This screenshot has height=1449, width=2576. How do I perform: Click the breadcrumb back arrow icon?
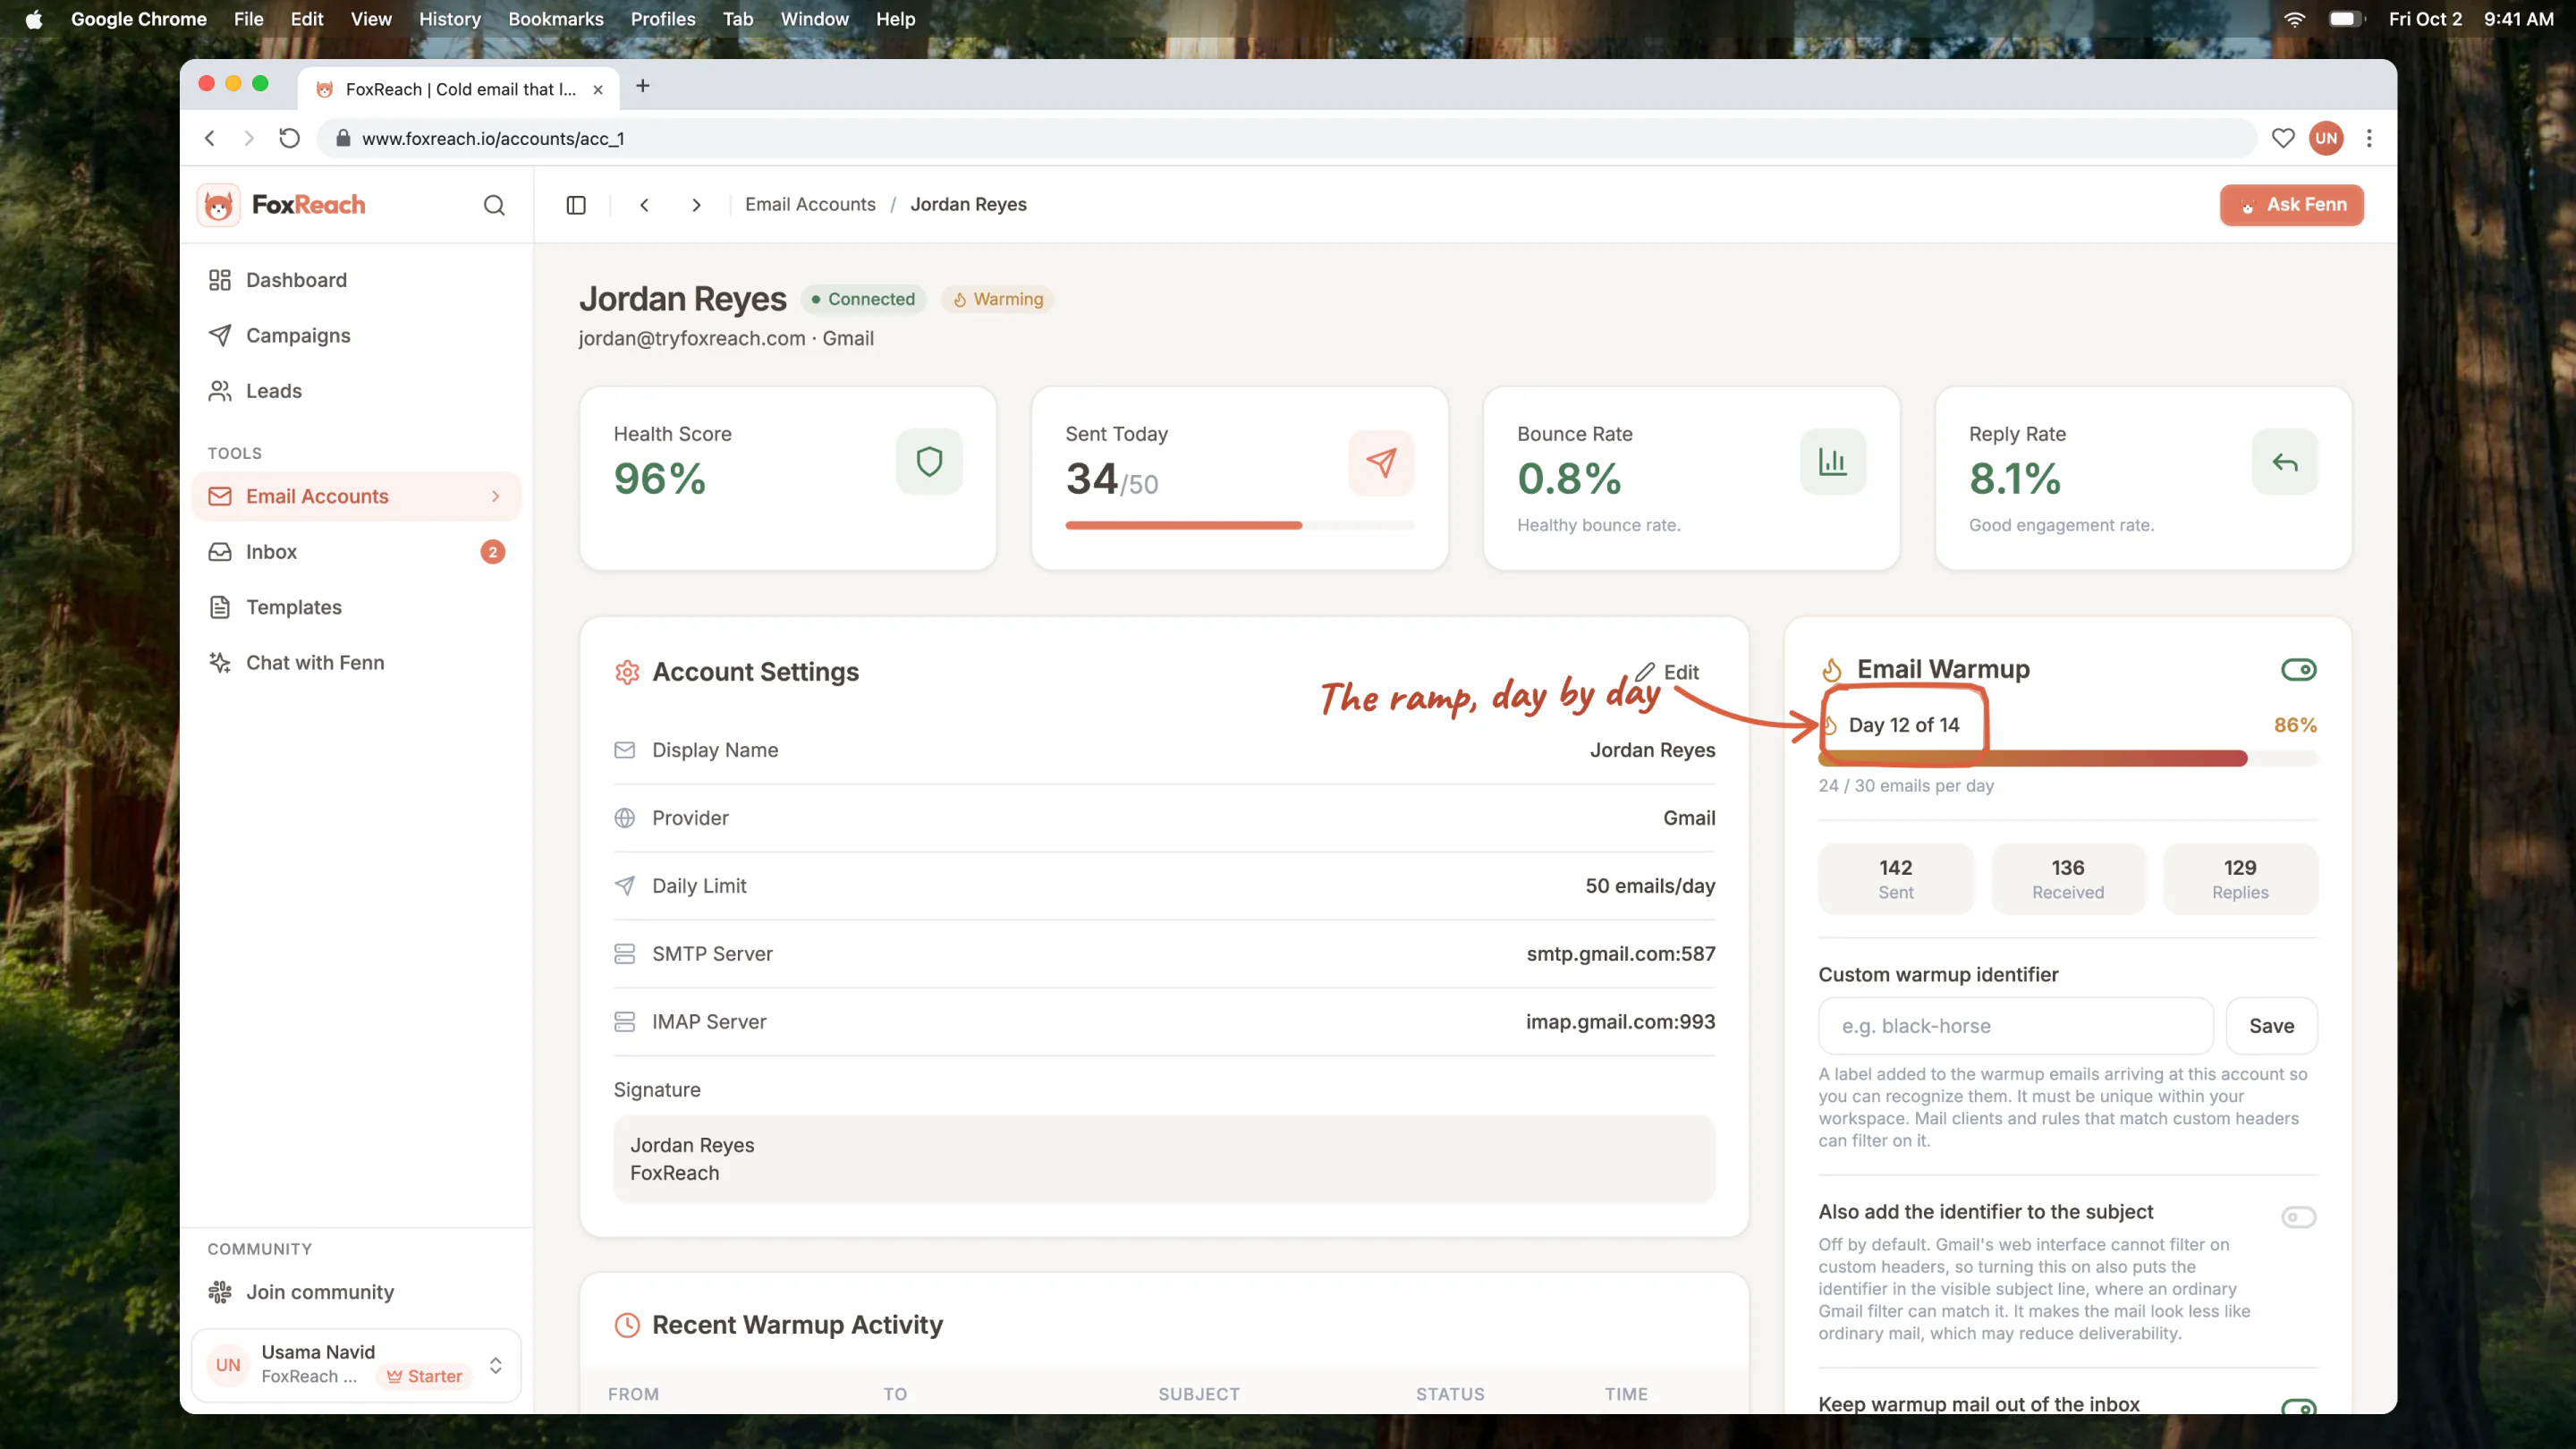(645, 205)
